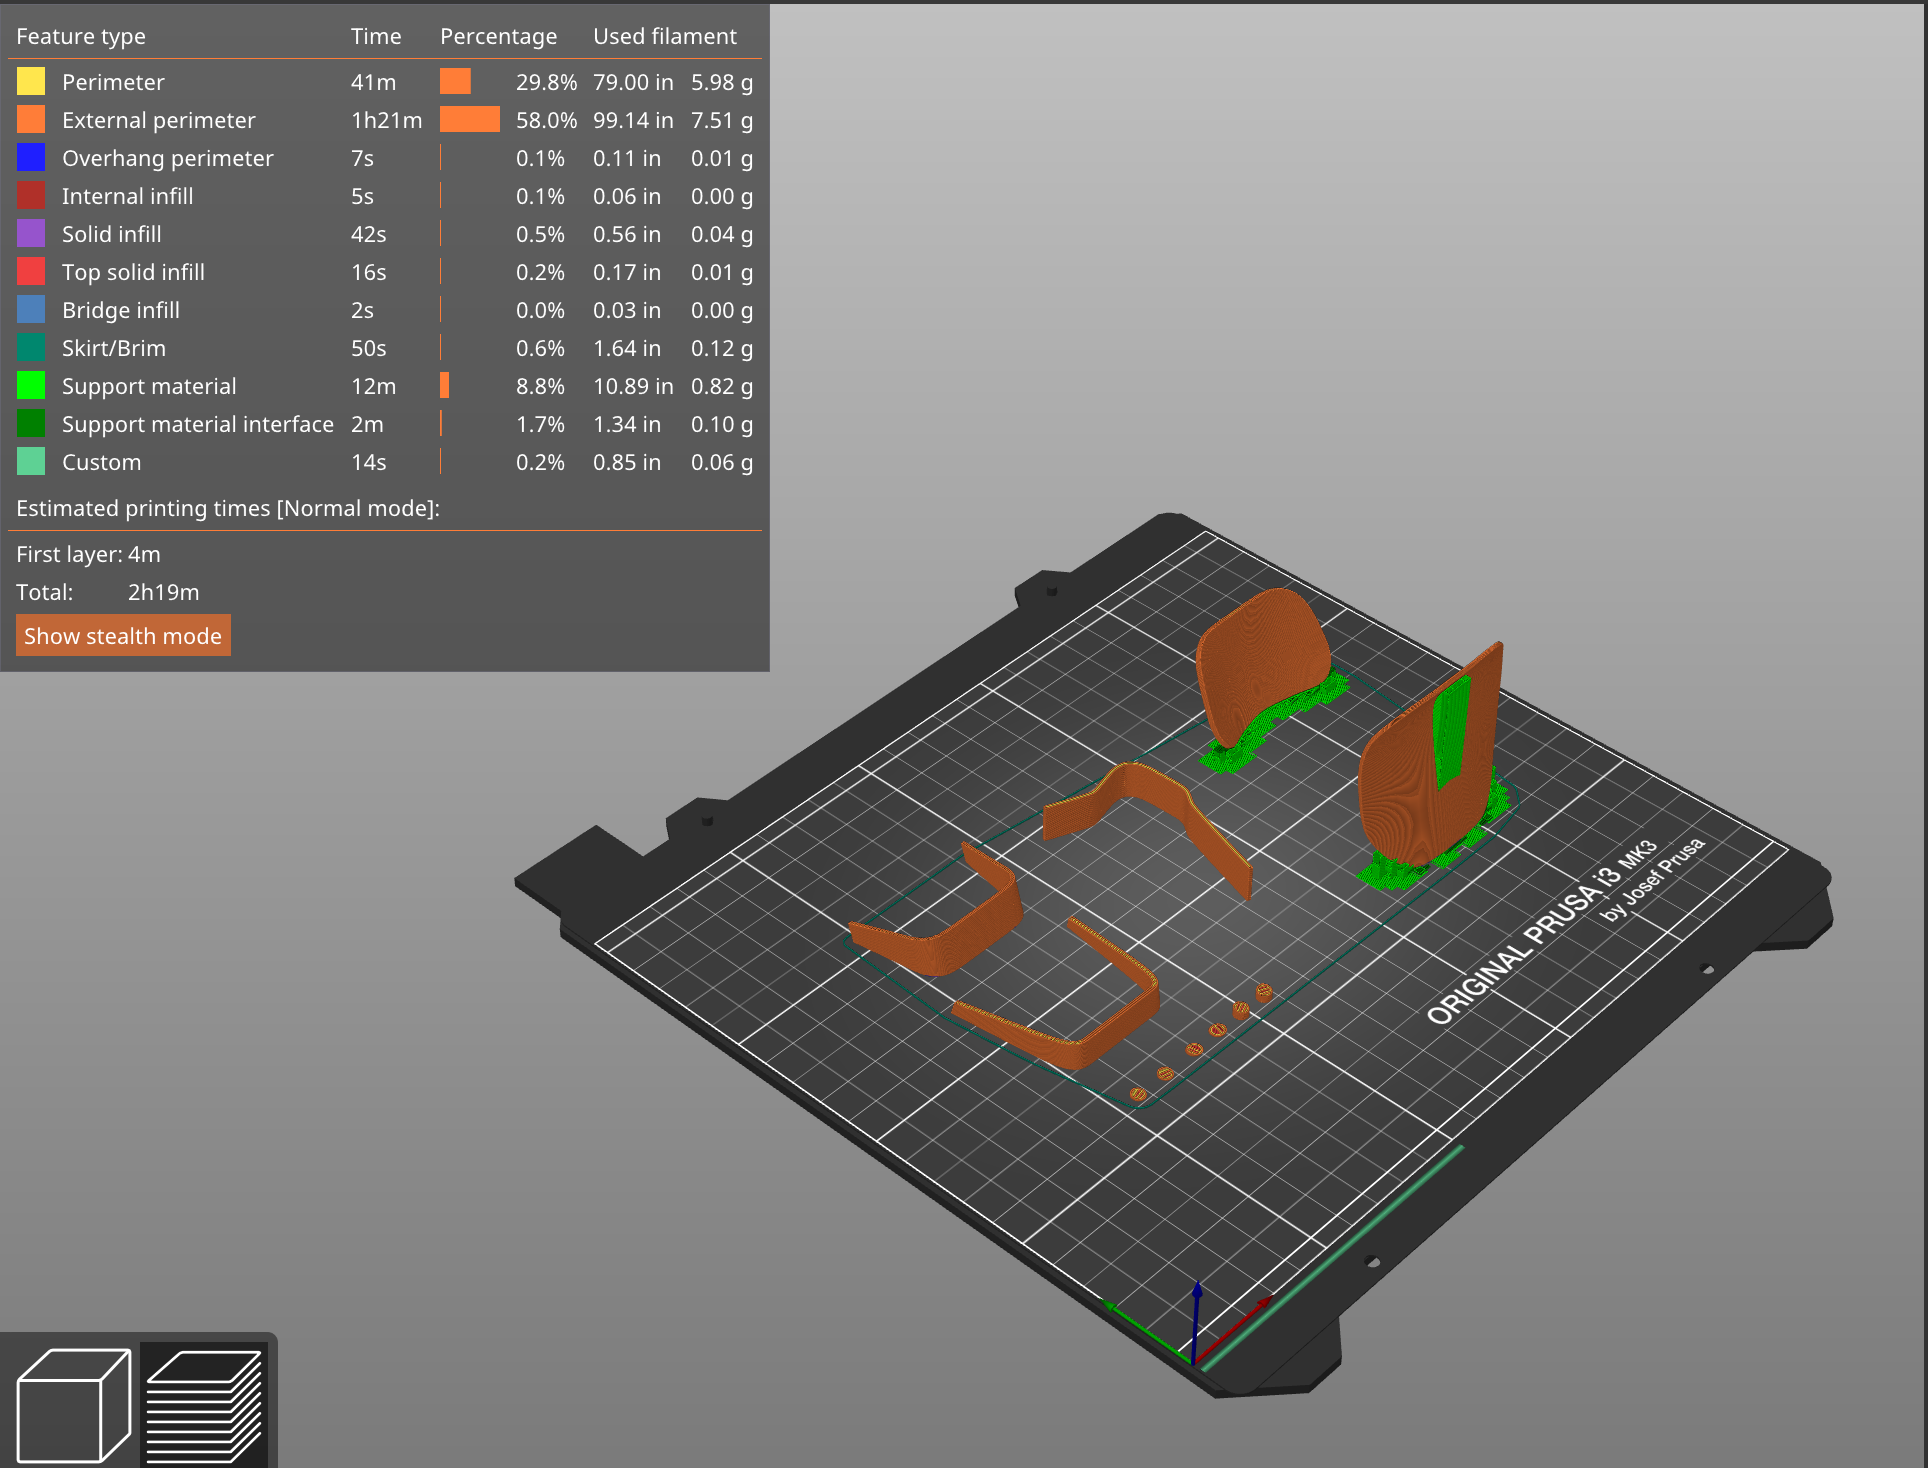Toggle the Support material green swatch
The image size is (1928, 1468).
coord(31,385)
